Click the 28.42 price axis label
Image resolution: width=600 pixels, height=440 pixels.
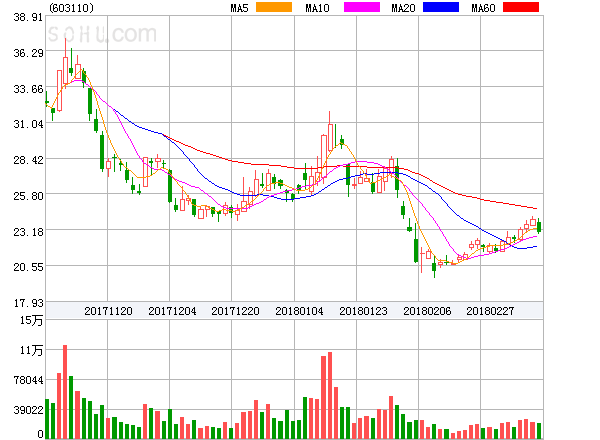[x=28, y=160]
